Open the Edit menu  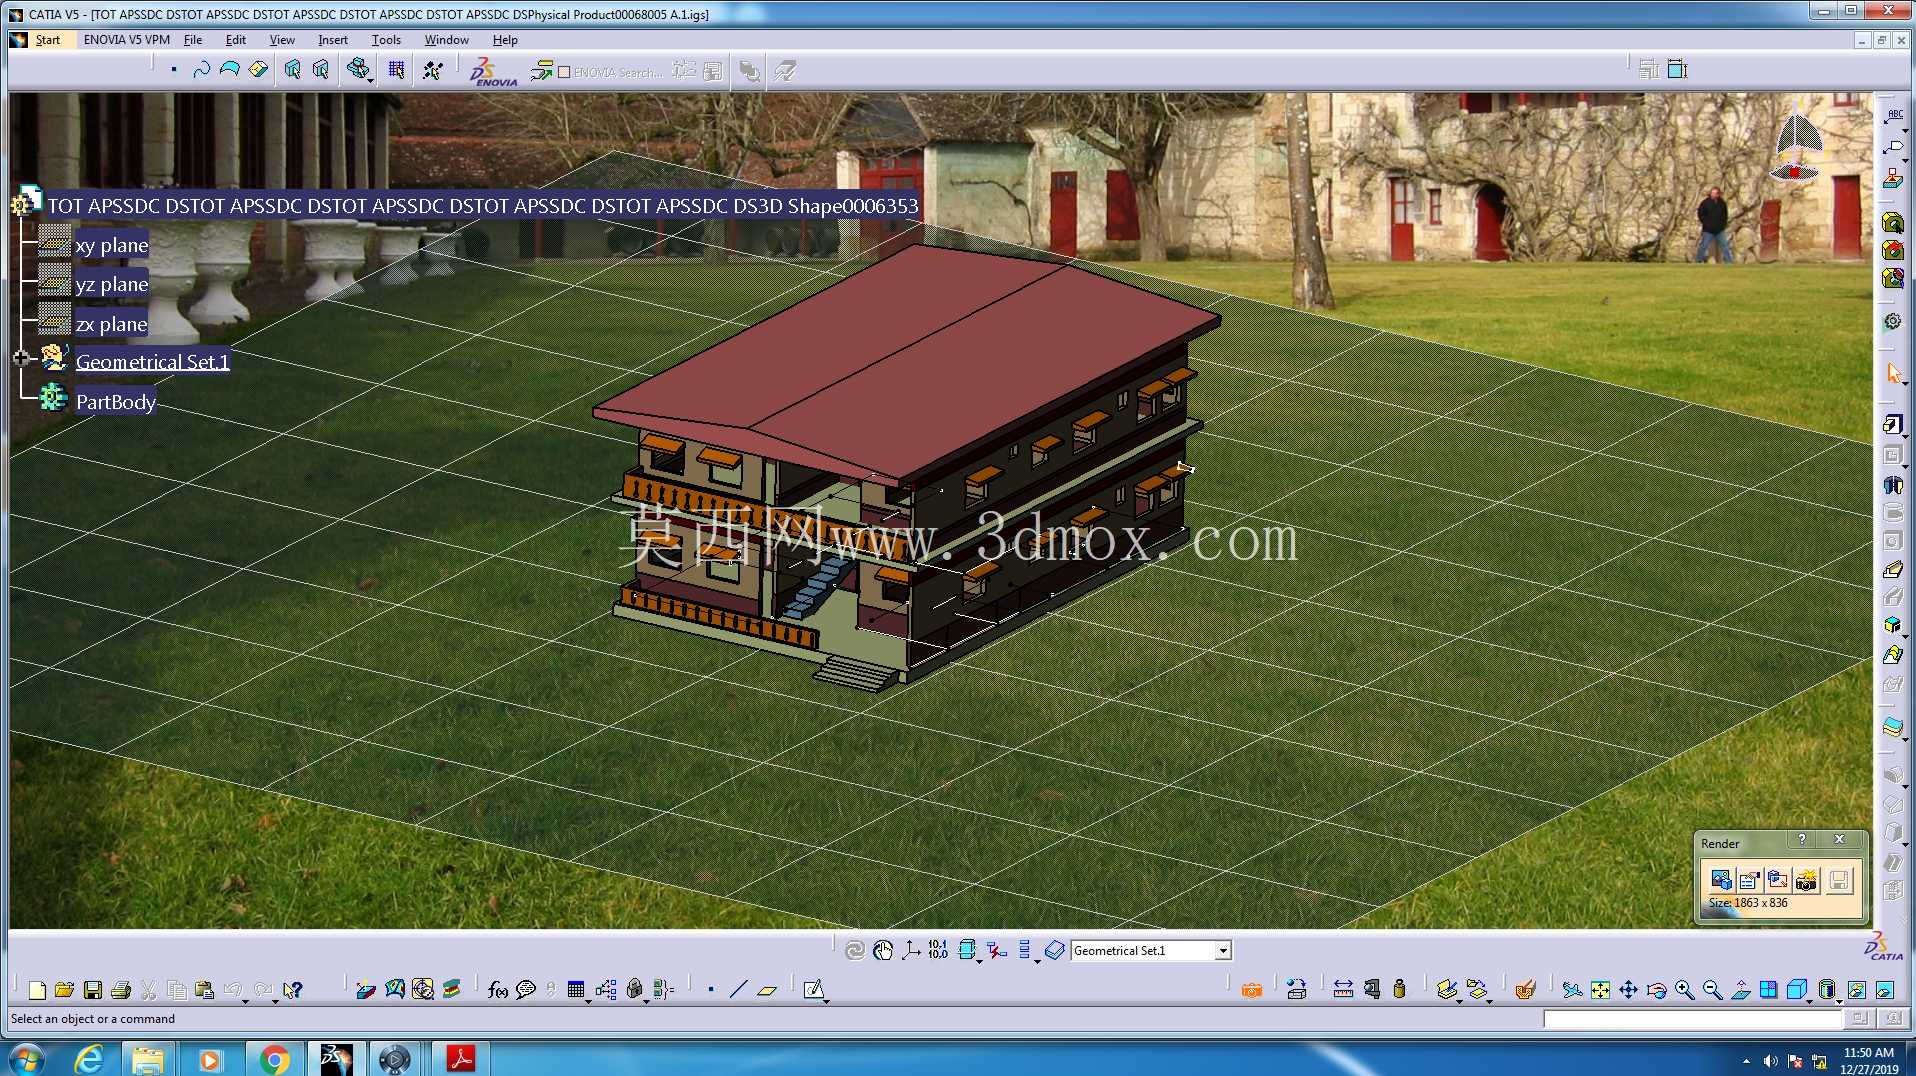(x=235, y=40)
